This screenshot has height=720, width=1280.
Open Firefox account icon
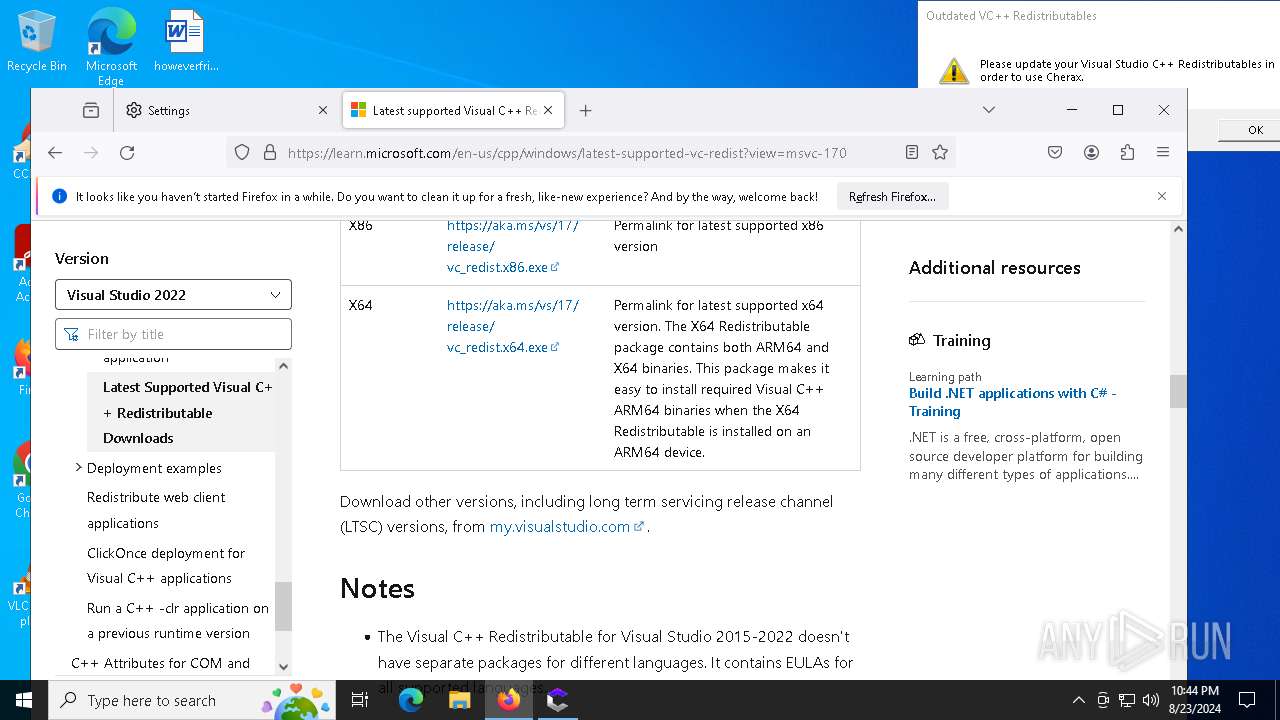tap(1091, 152)
